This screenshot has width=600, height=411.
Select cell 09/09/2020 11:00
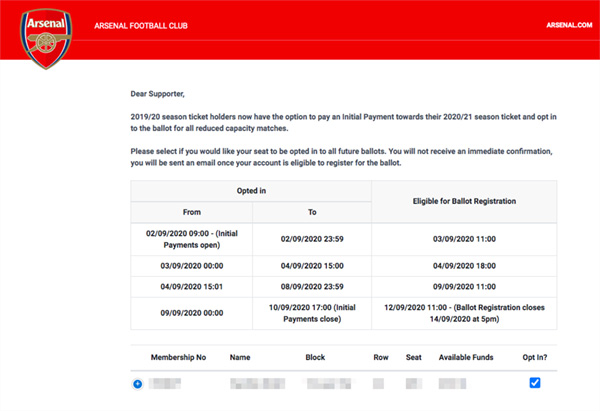tap(464, 287)
